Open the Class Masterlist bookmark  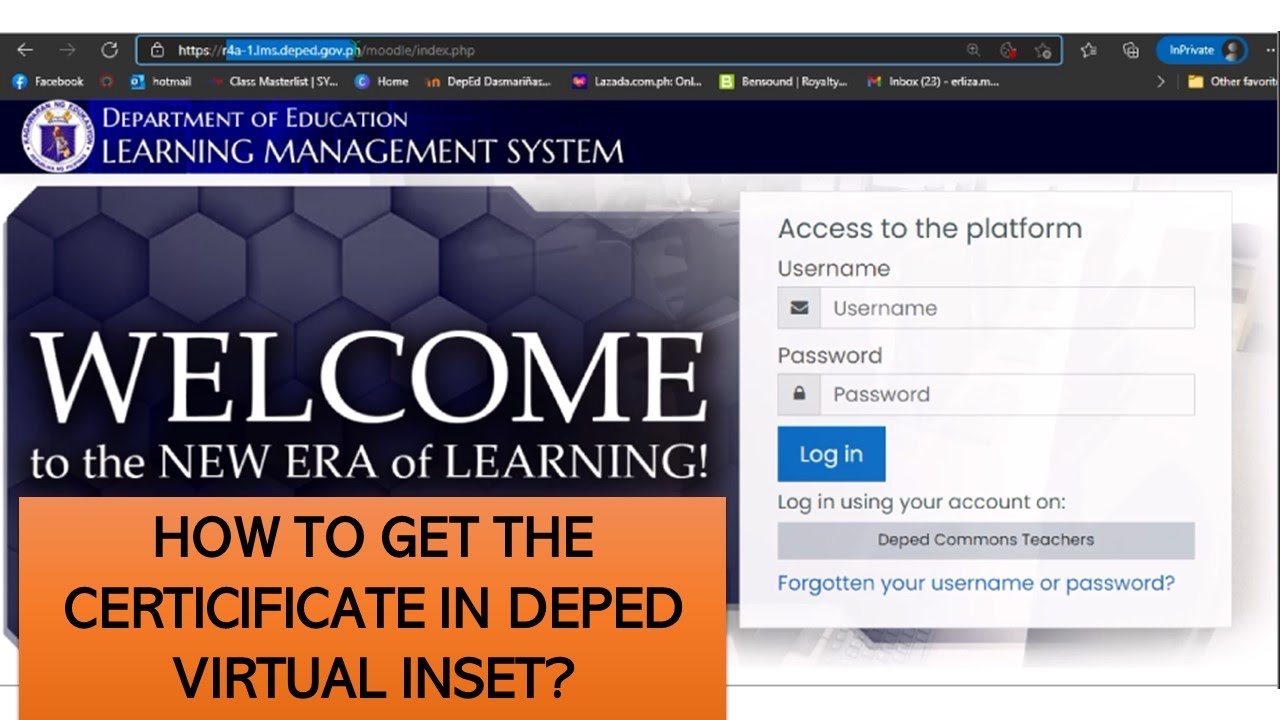(x=274, y=82)
